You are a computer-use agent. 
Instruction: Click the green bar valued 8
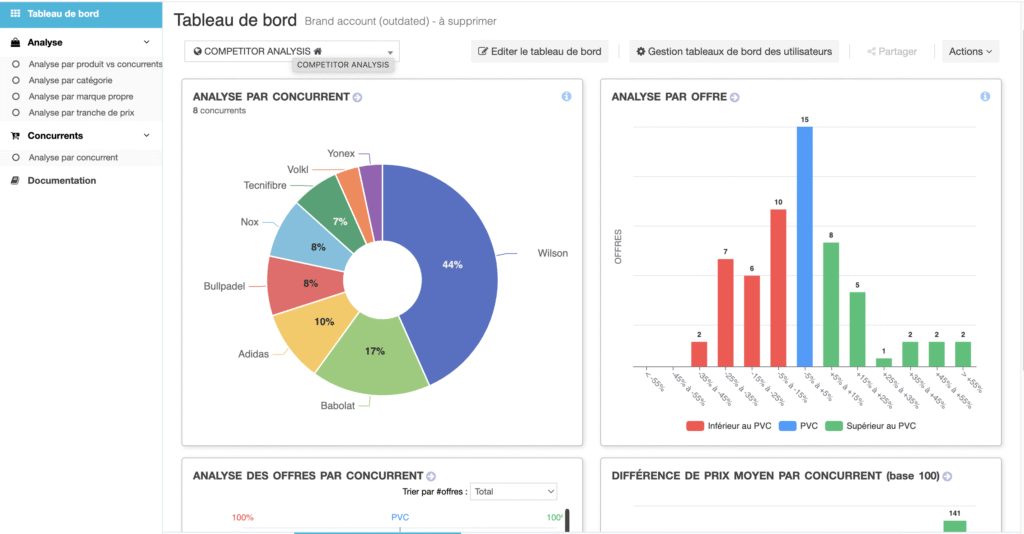click(831, 304)
